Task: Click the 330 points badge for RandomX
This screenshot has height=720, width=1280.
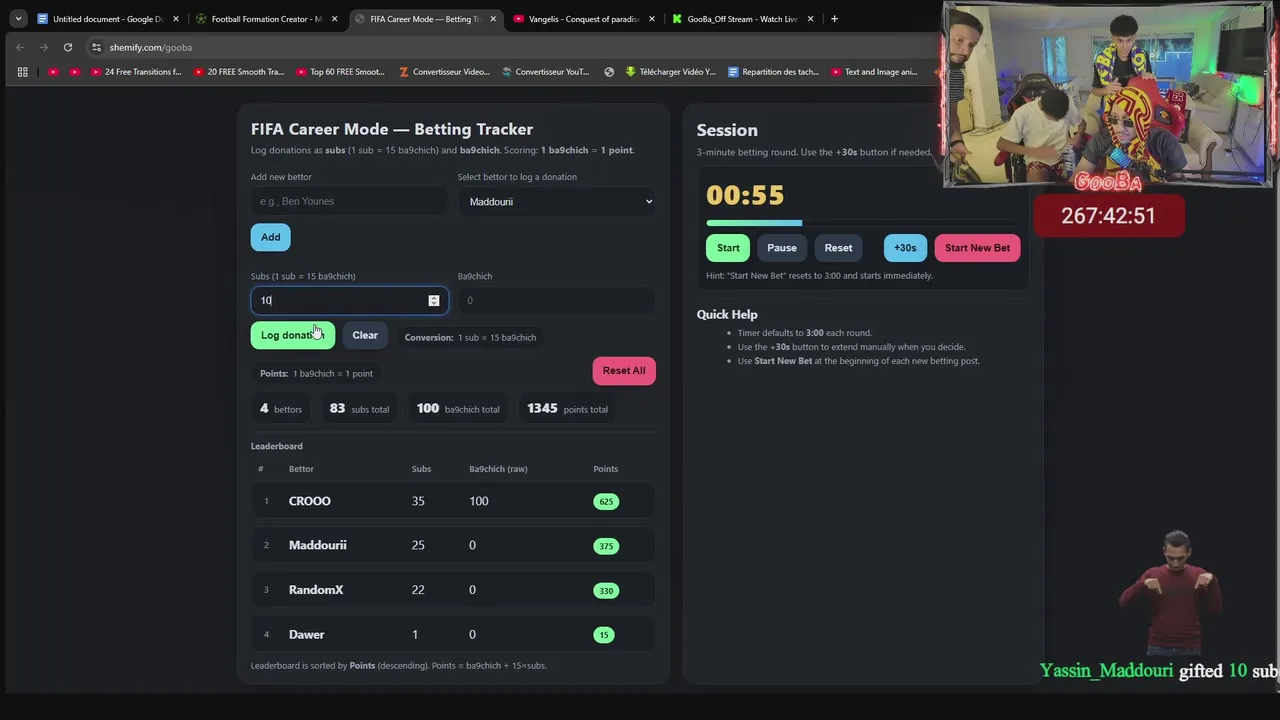Action: [606, 590]
